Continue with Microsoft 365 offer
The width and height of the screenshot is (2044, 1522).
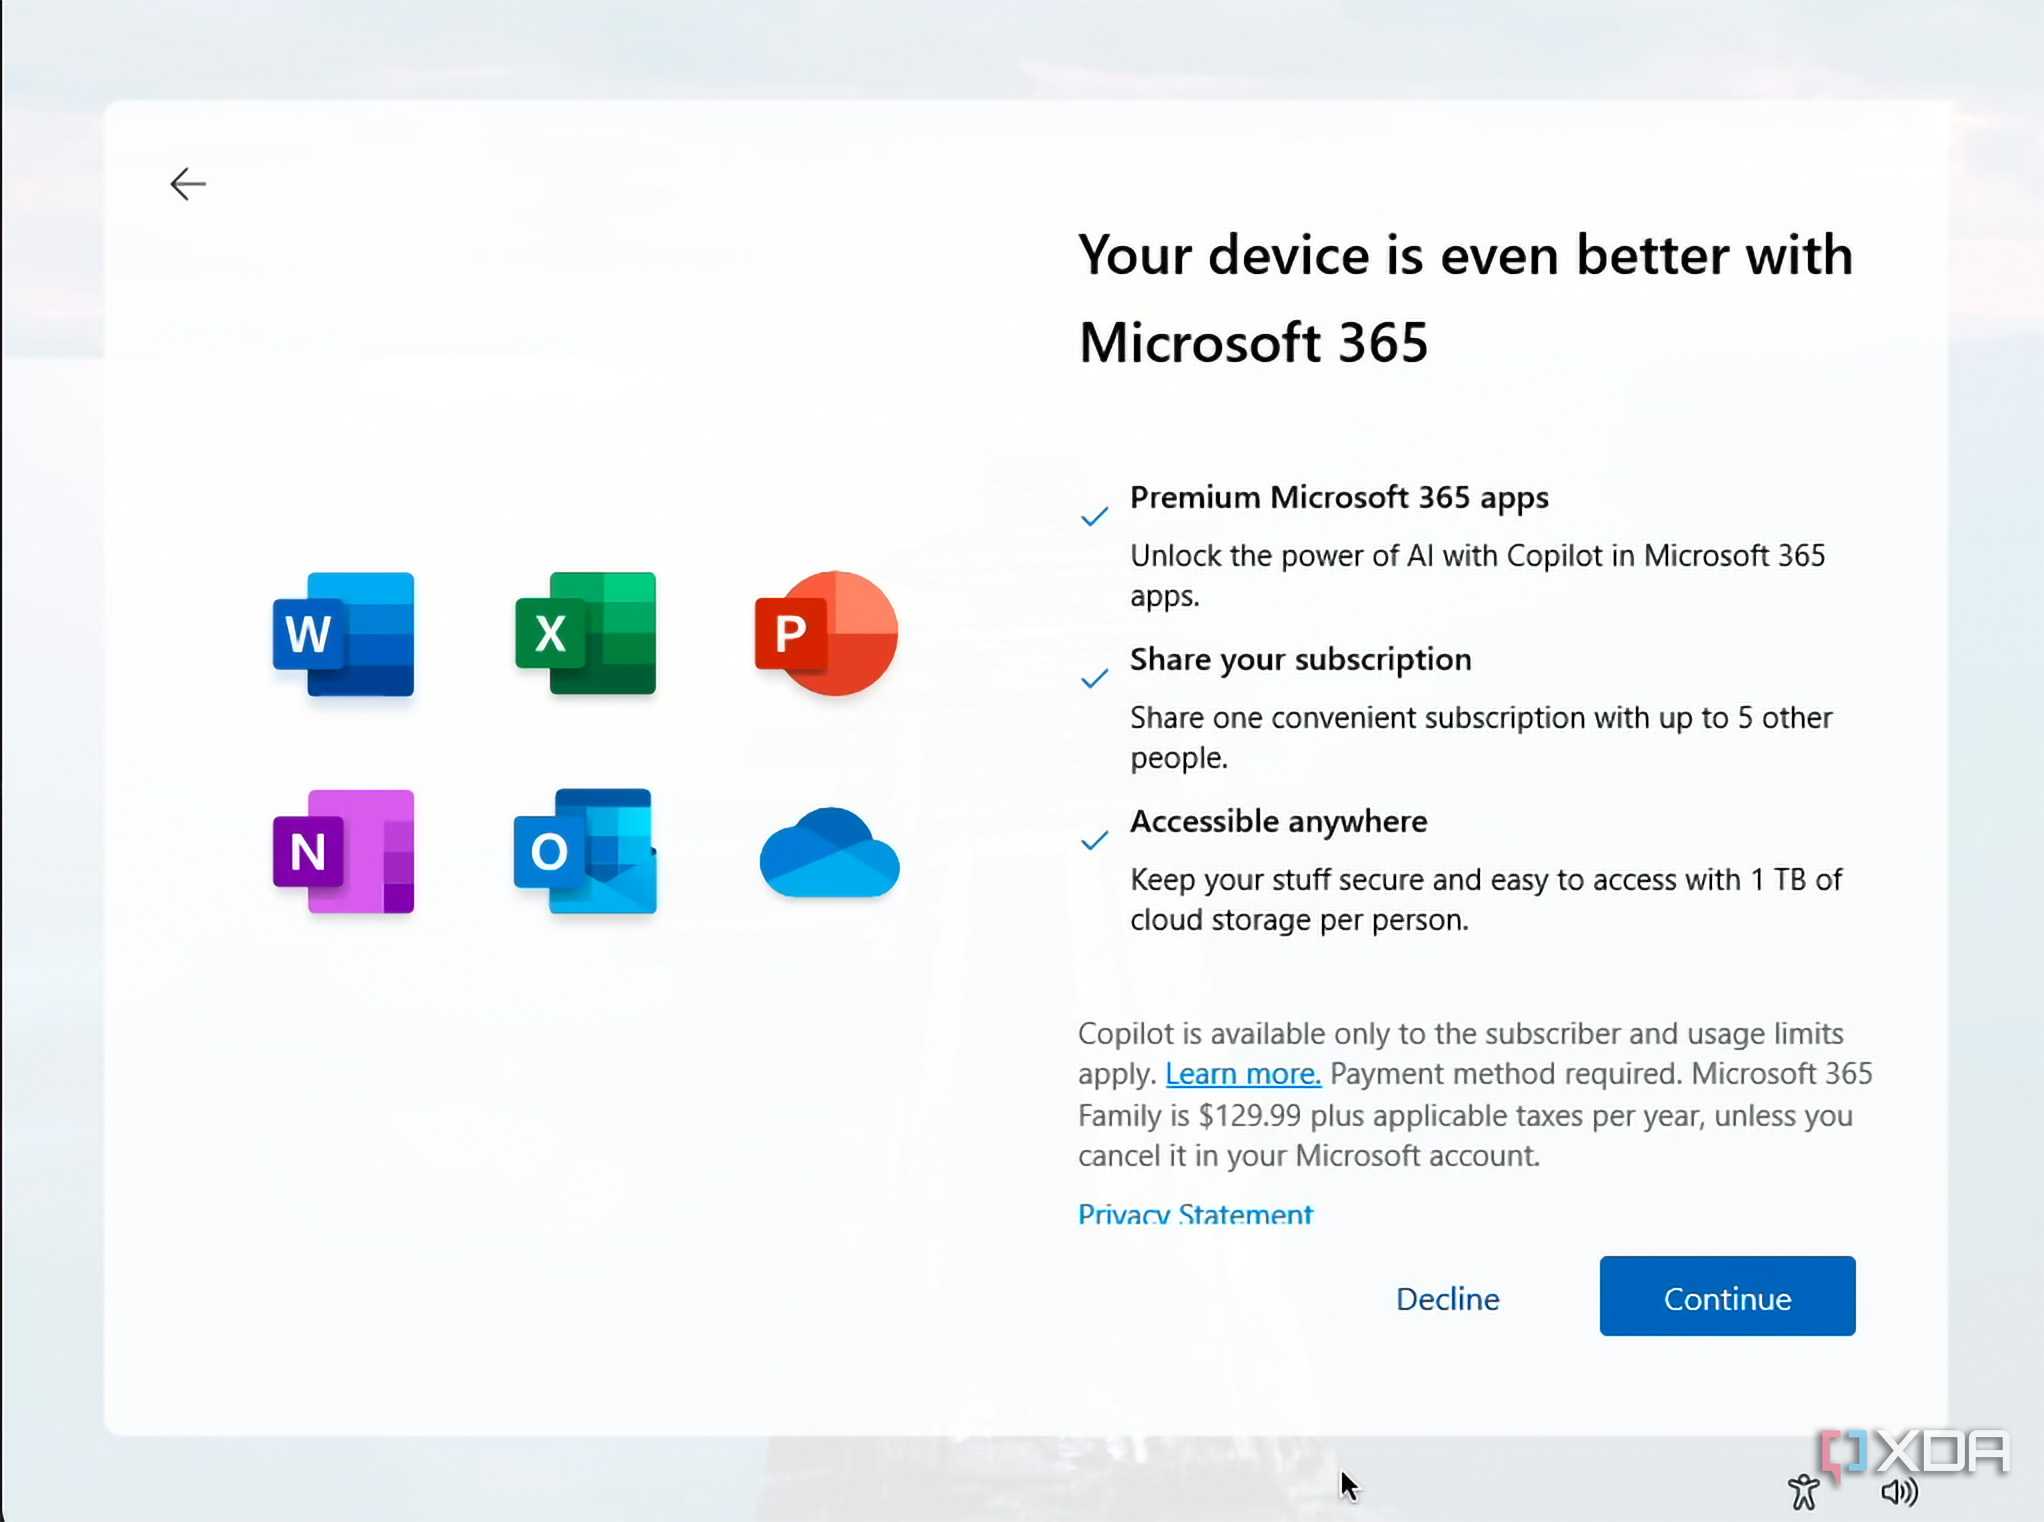tap(1727, 1296)
